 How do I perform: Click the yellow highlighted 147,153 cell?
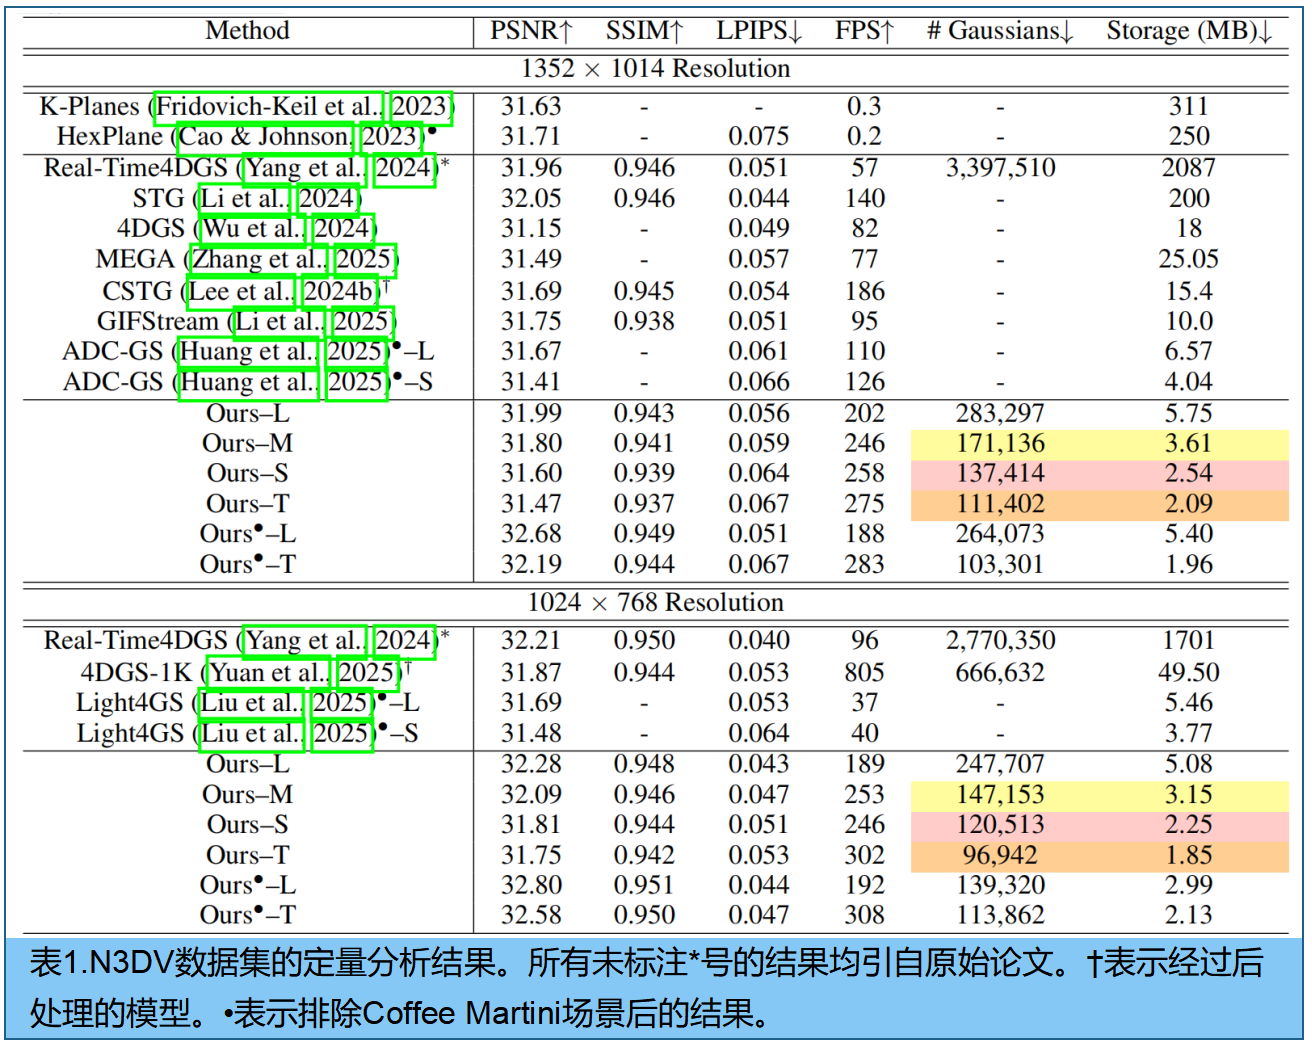coord(1000,796)
